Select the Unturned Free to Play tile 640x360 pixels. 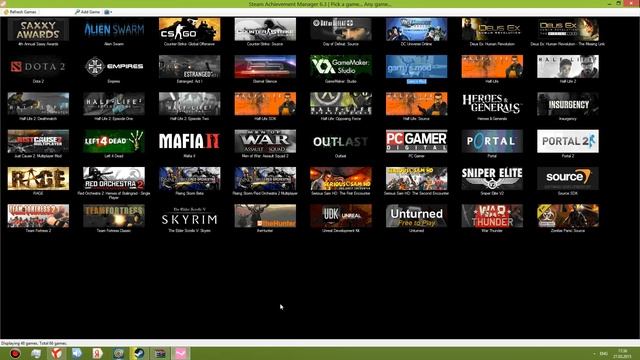coord(416,216)
